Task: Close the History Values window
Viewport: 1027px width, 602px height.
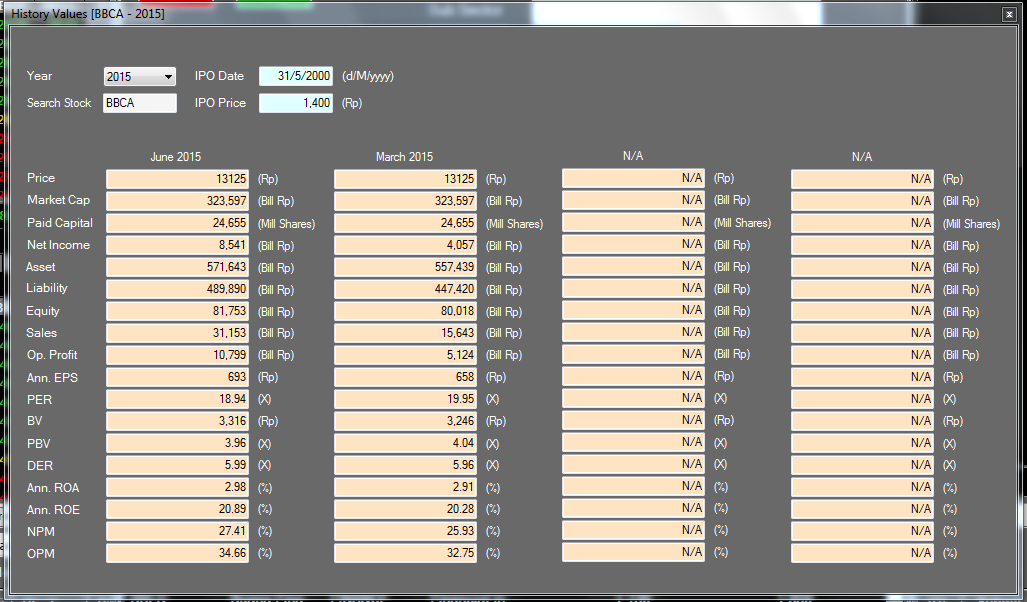Action: pos(1009,14)
